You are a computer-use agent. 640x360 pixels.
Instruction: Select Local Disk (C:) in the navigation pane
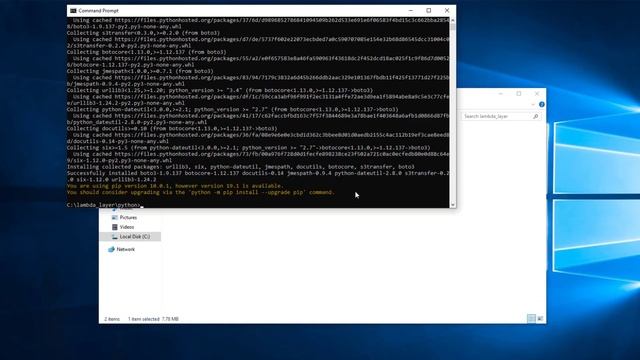130,237
